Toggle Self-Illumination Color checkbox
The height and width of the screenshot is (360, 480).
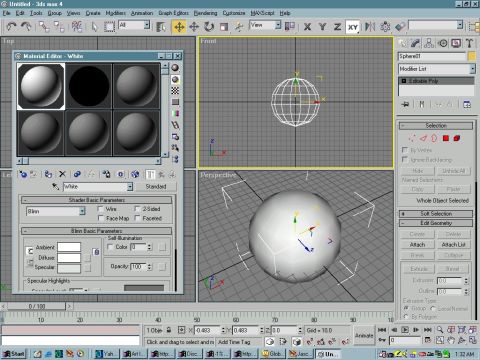tap(110, 247)
